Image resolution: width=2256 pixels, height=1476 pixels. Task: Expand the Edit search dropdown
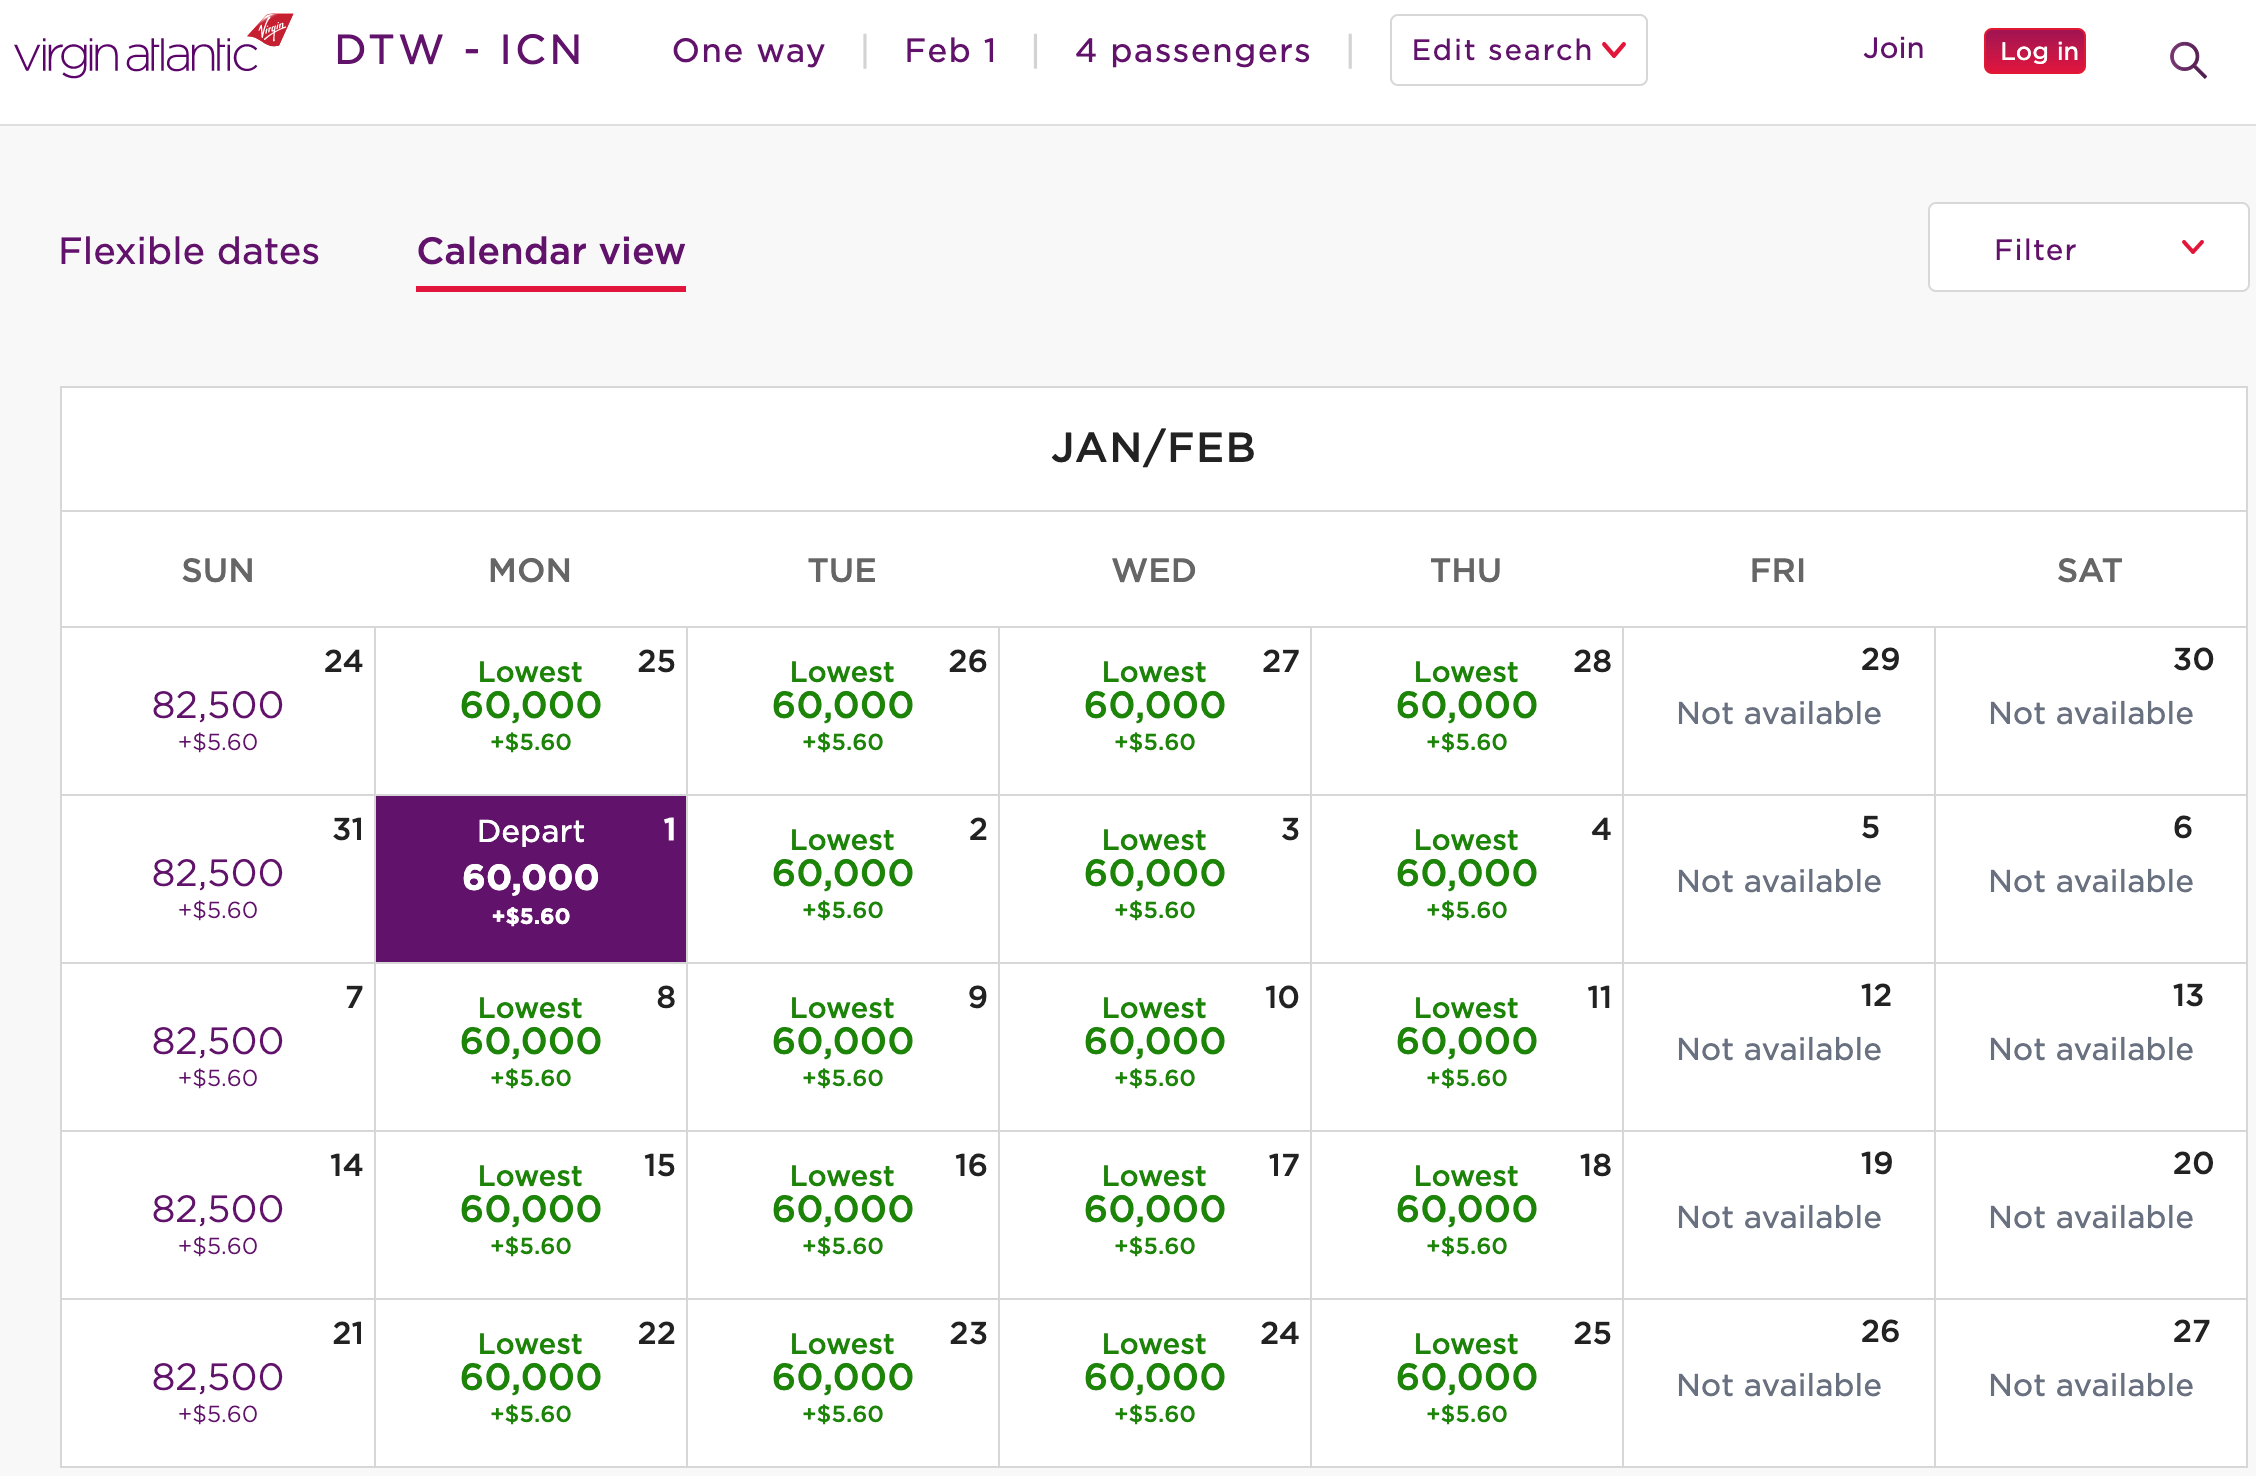1517,50
